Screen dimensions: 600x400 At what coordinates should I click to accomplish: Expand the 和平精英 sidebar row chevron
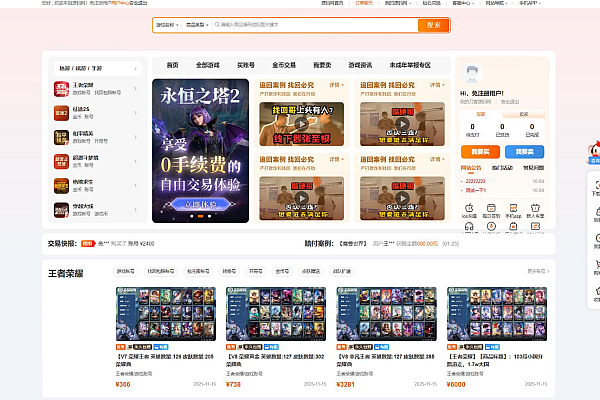[135, 137]
